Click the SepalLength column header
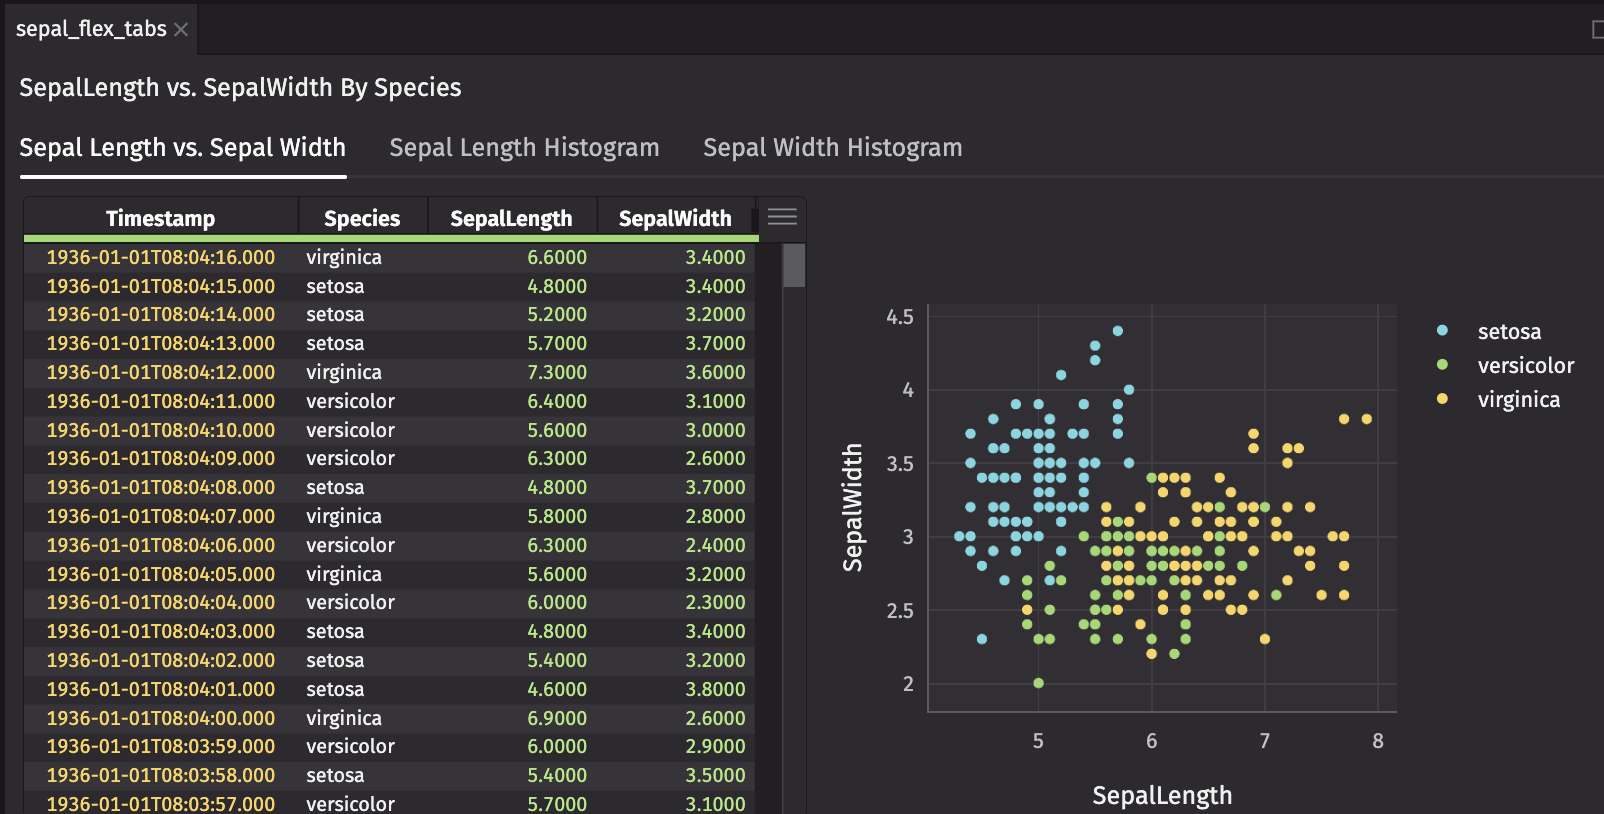 [x=511, y=218]
